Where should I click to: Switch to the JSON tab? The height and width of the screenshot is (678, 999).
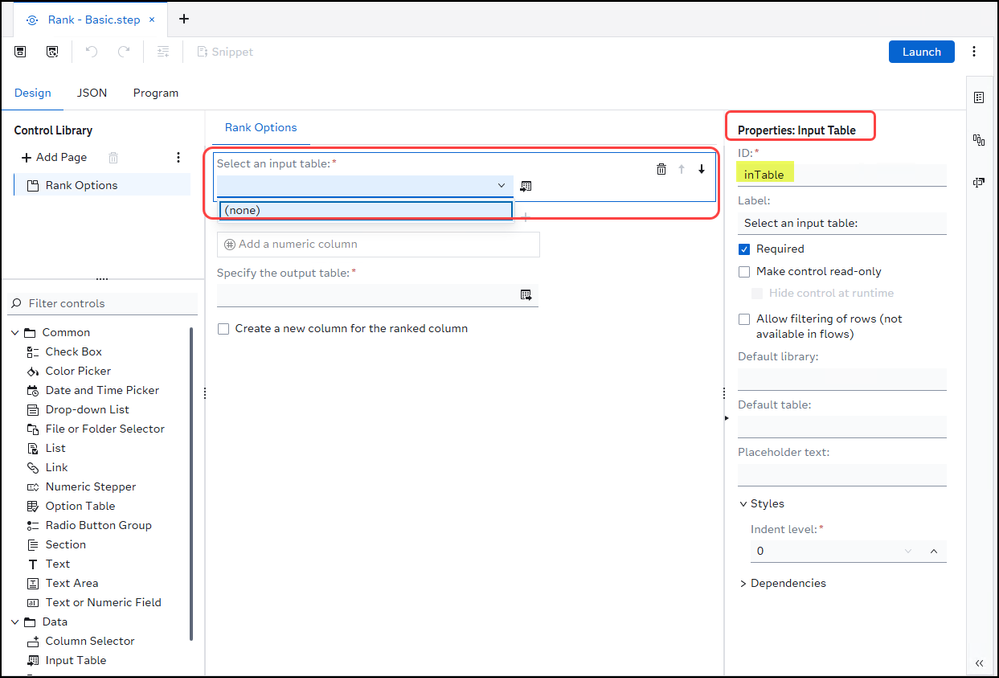[92, 93]
